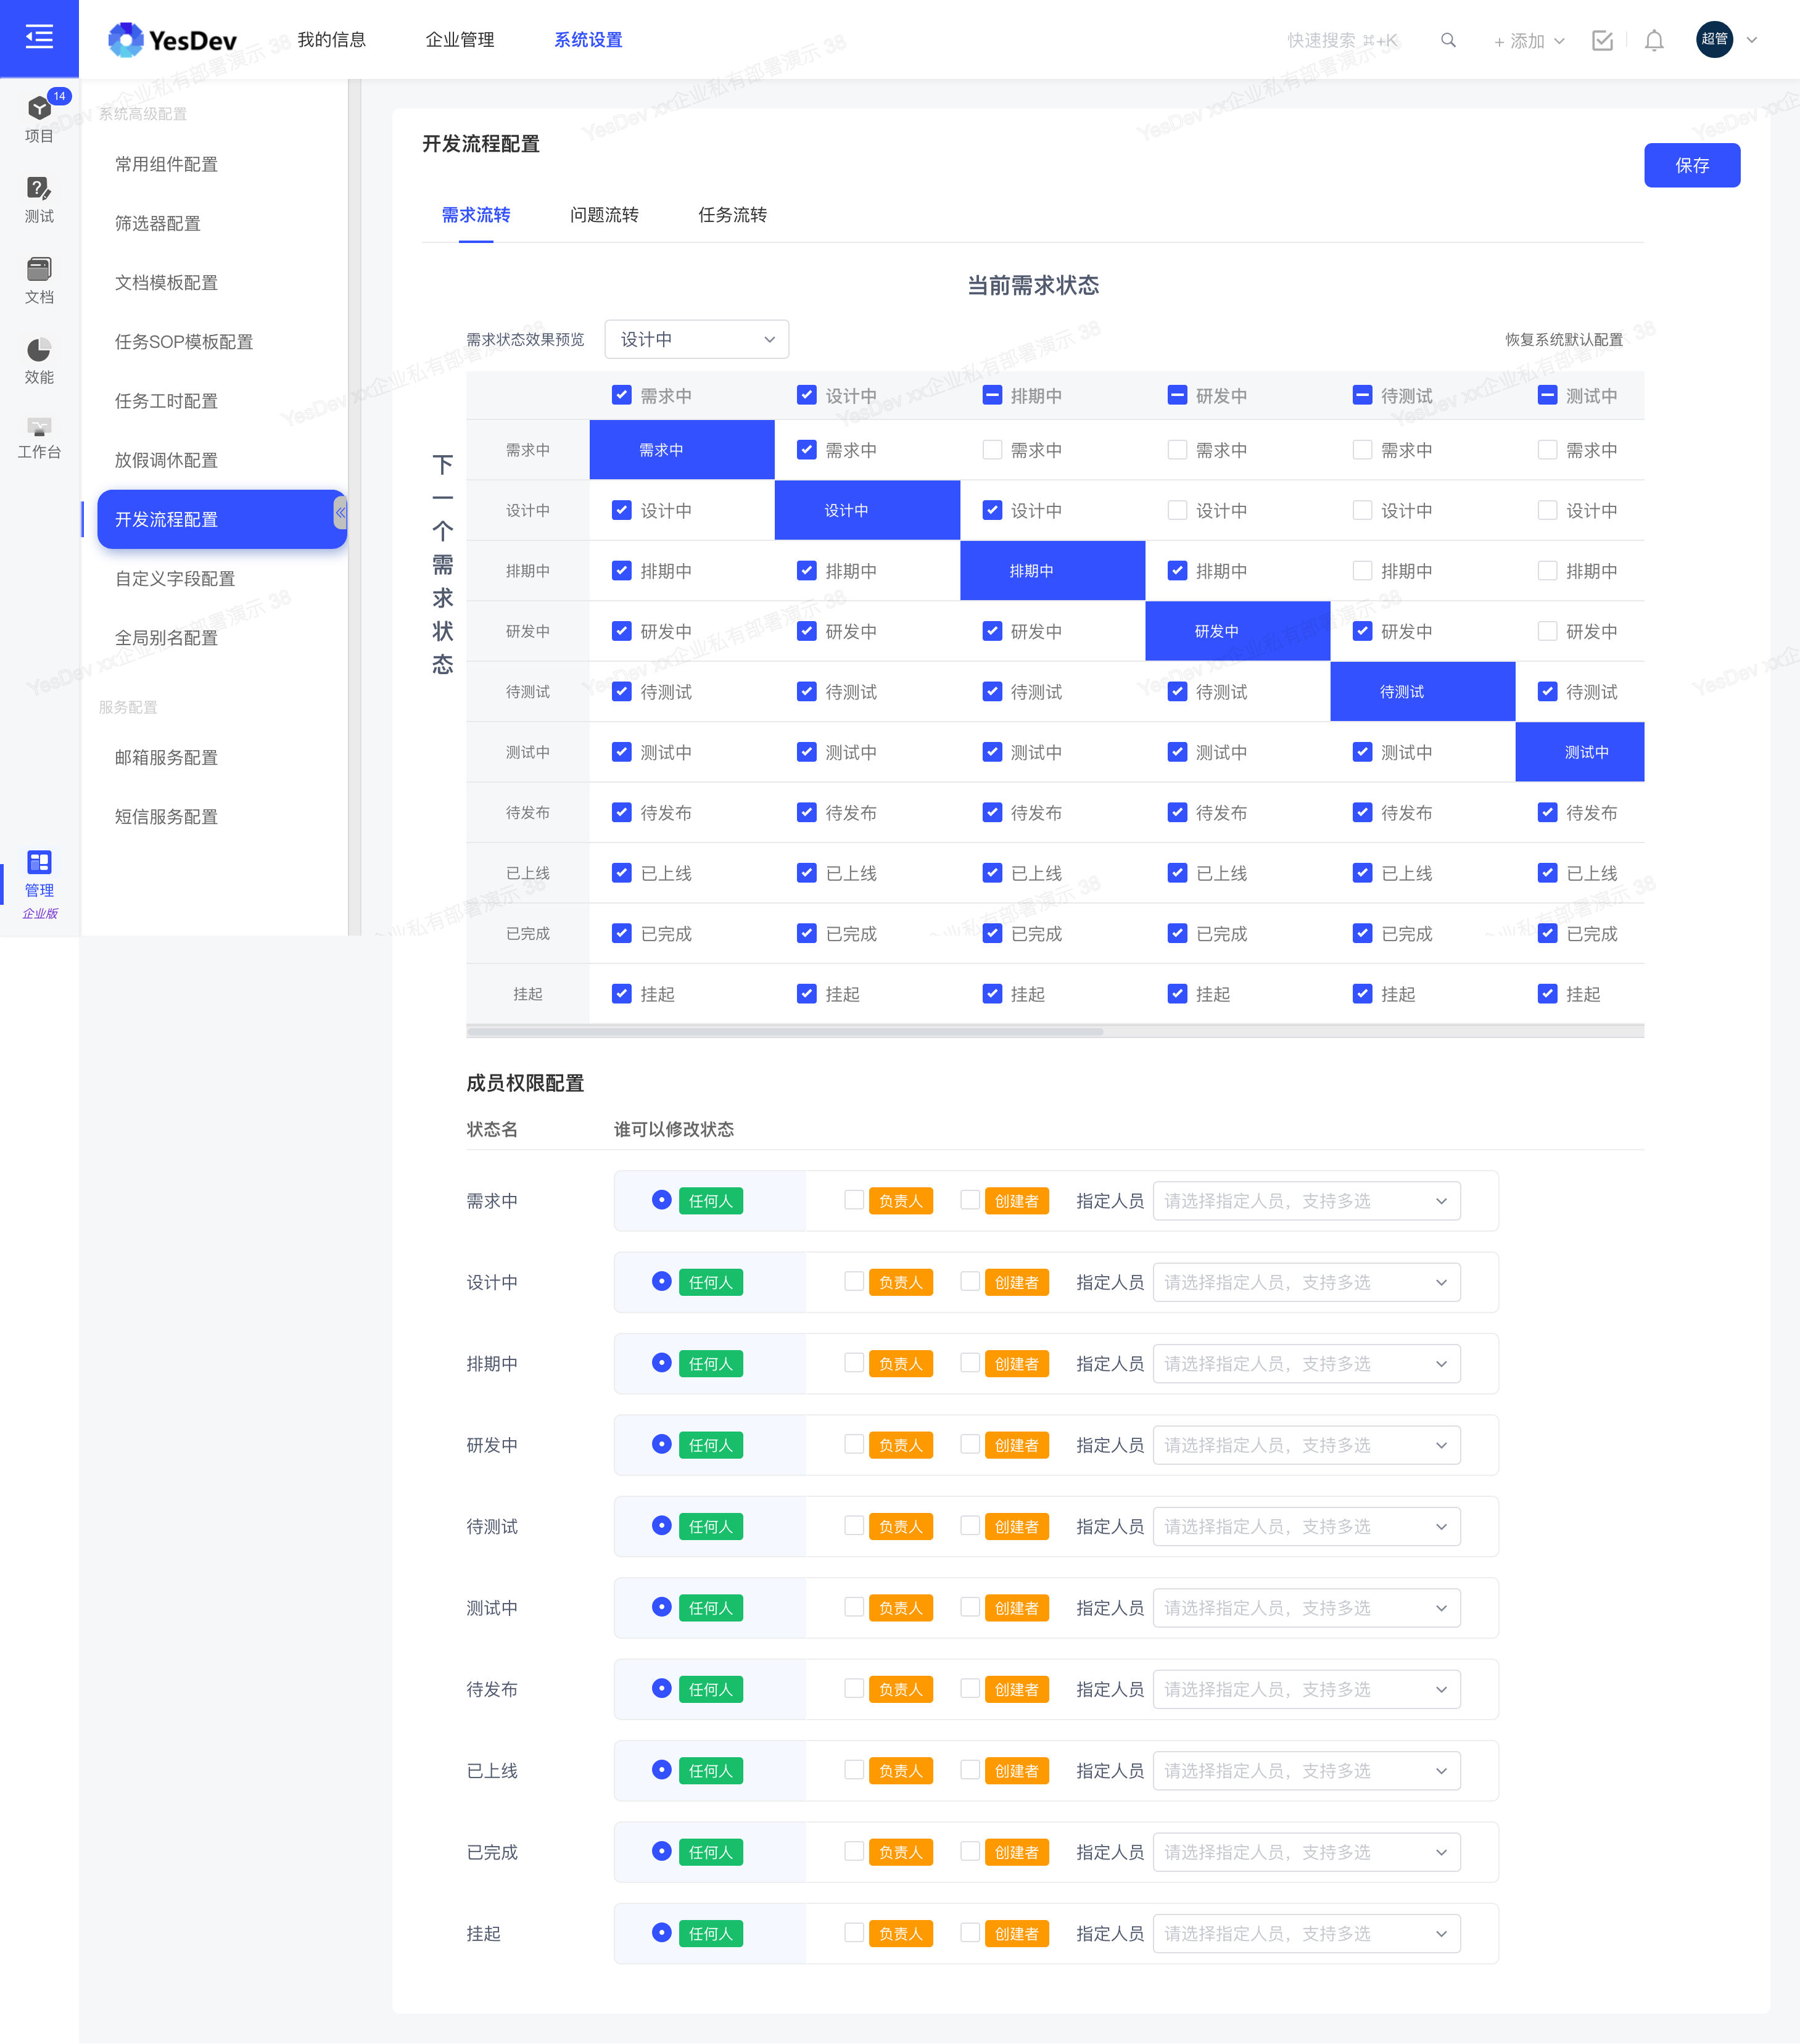Screen dimensions: 1800x2044
Task: Click the horizontal scrollbar under status table
Action: pyautogui.click(x=785, y=1031)
